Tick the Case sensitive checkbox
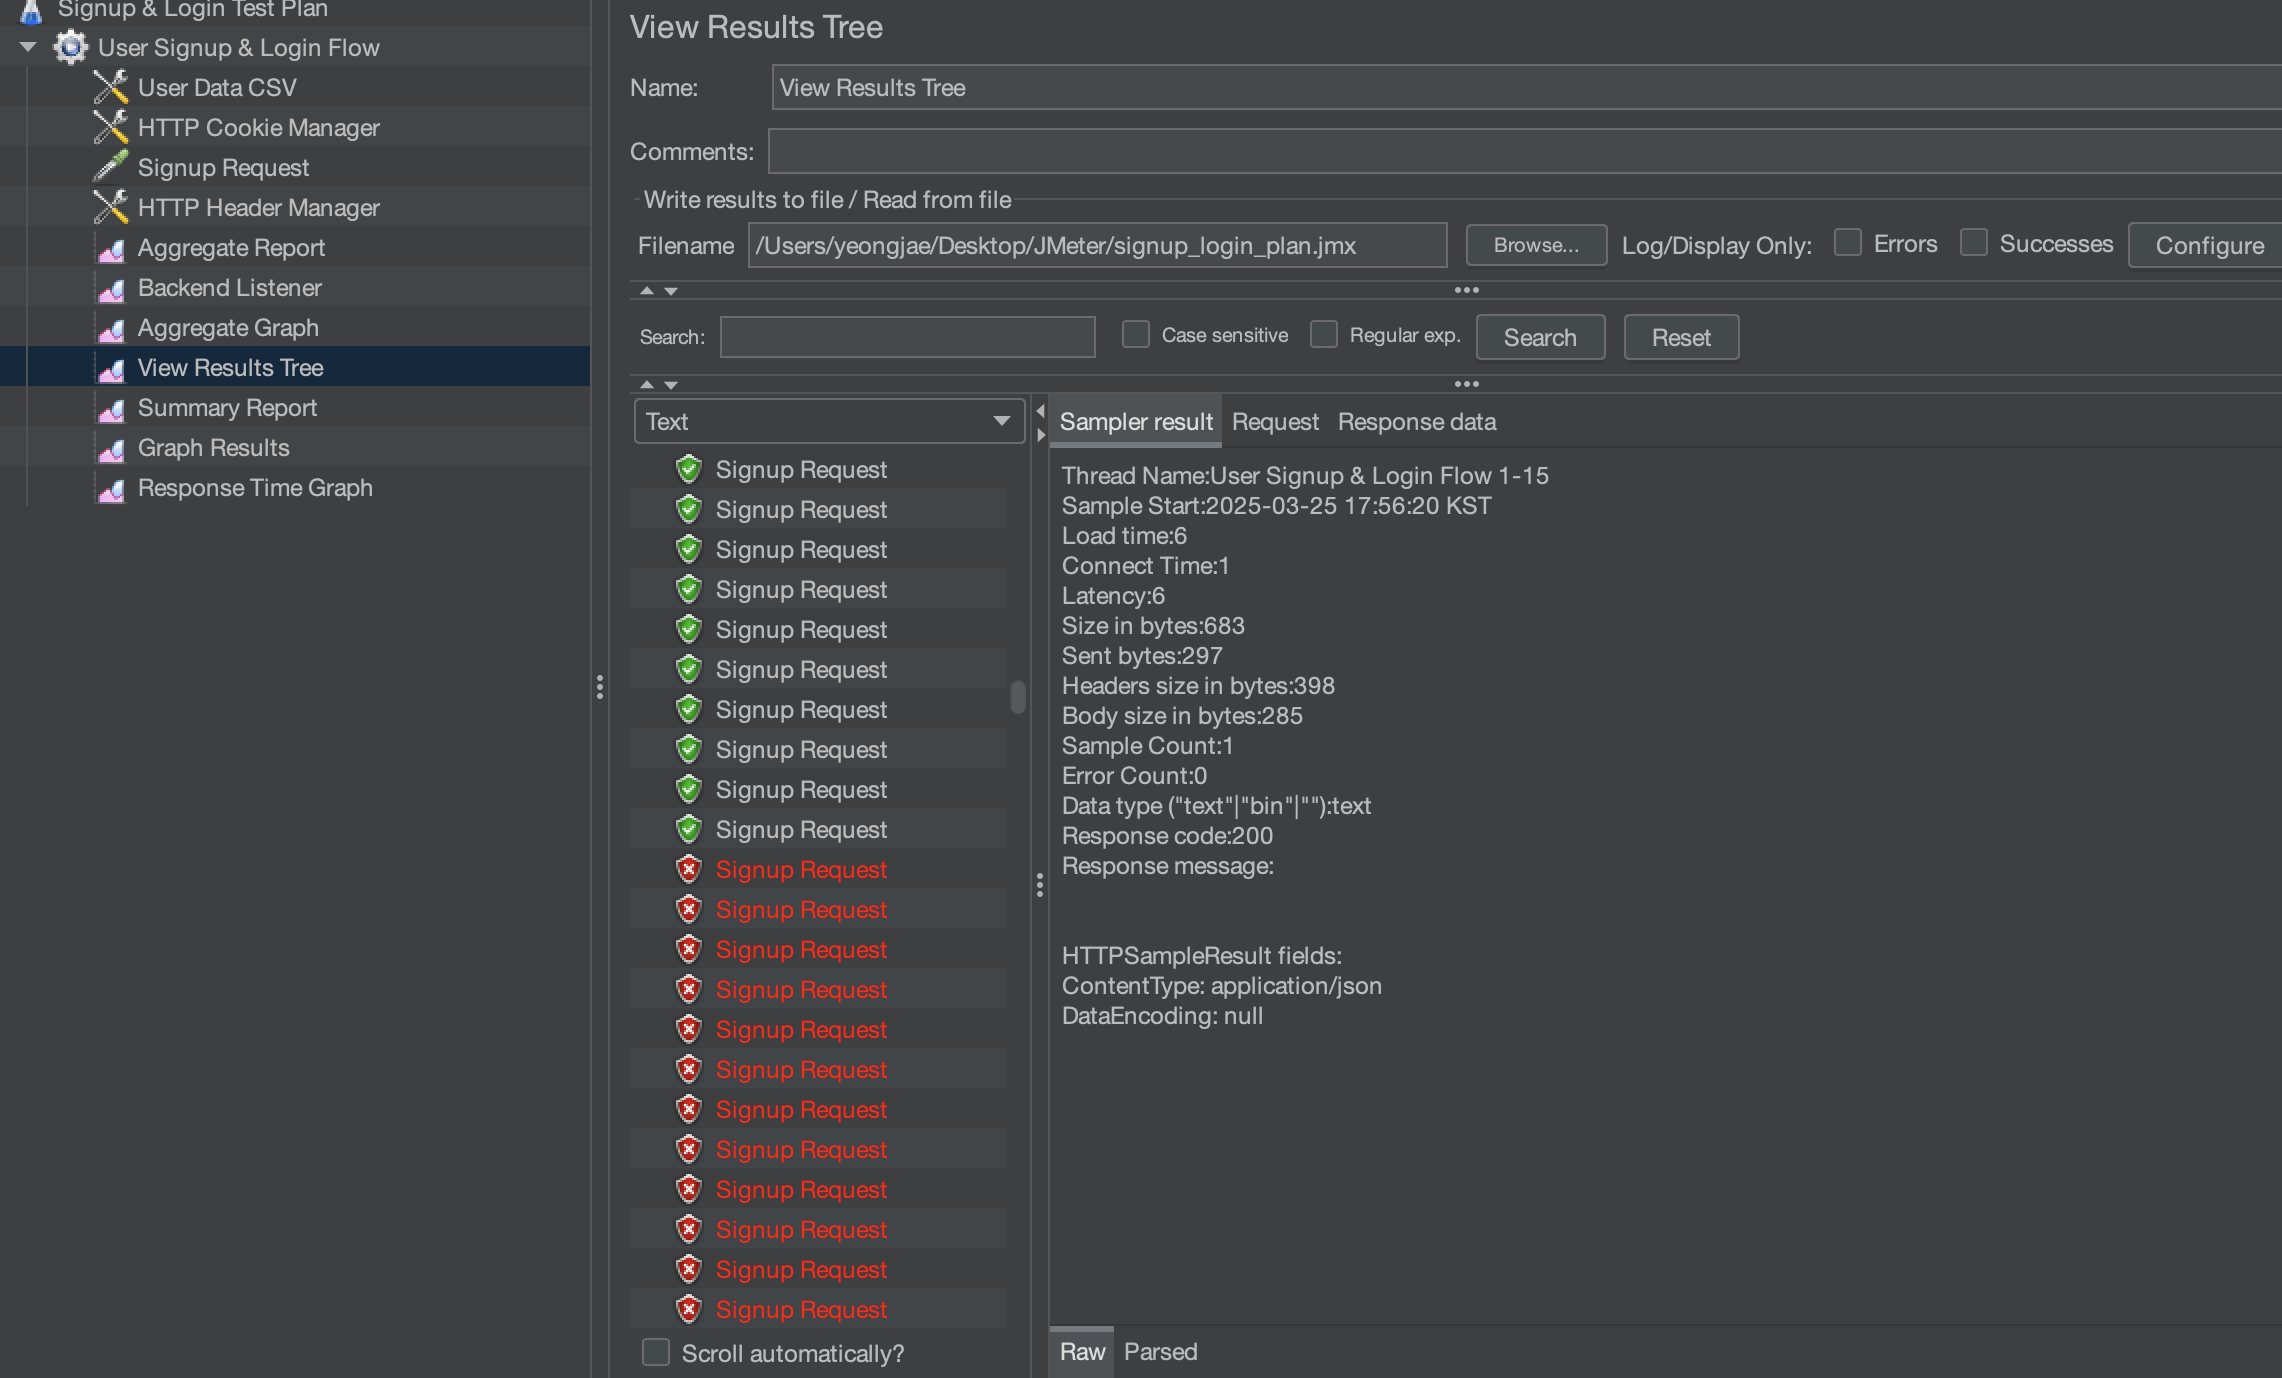This screenshot has width=2282, height=1378. (x=1136, y=334)
